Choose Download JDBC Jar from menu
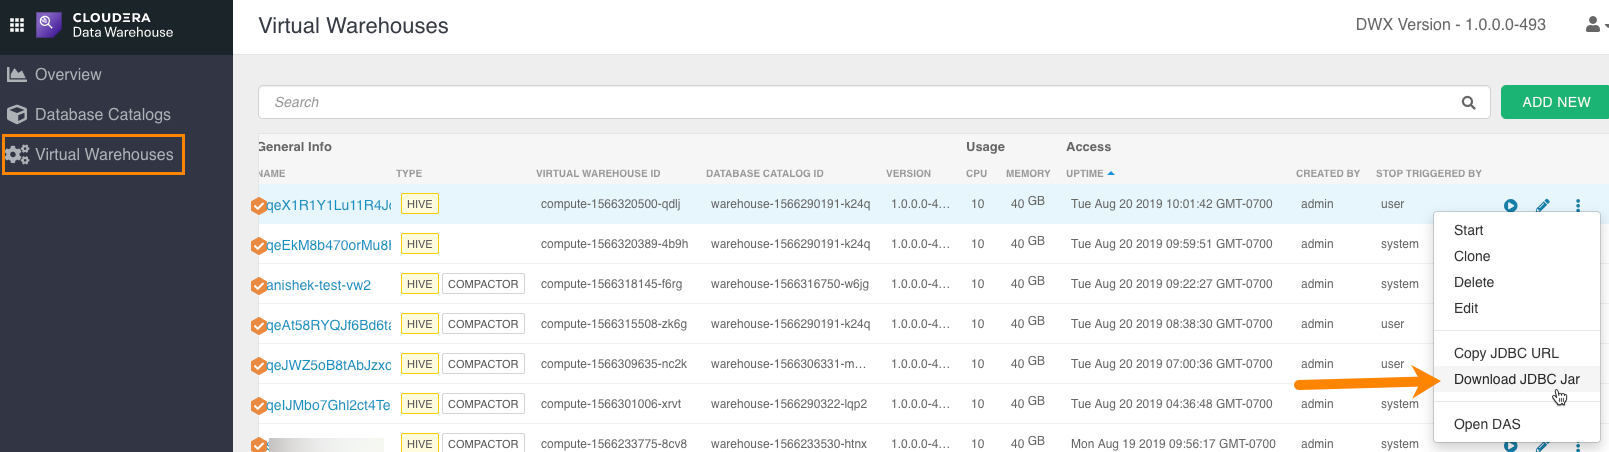The width and height of the screenshot is (1609, 452). [x=1516, y=379]
